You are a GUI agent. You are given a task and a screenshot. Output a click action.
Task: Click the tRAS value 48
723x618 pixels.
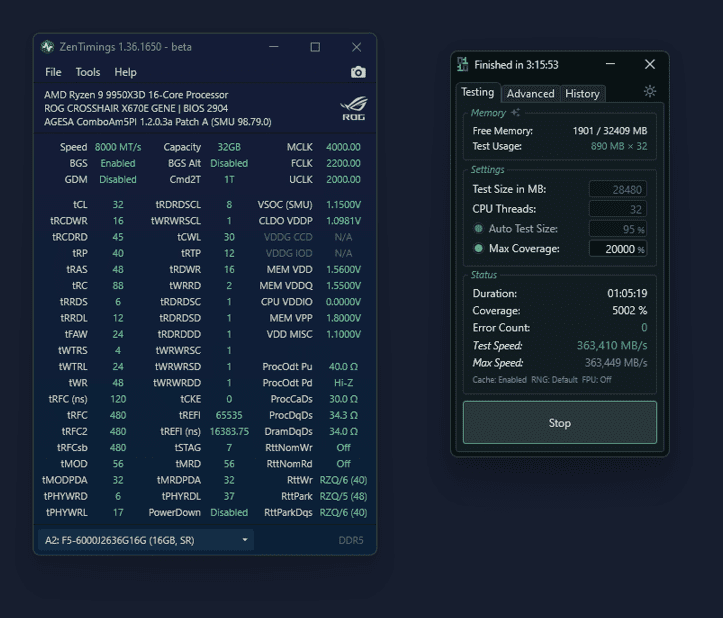(x=118, y=269)
